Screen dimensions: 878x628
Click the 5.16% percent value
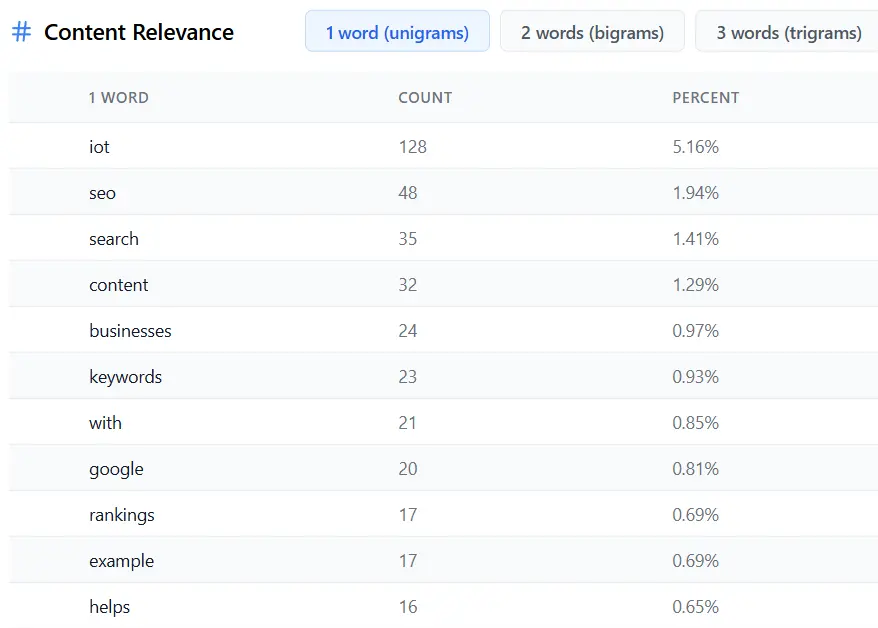[x=695, y=147]
